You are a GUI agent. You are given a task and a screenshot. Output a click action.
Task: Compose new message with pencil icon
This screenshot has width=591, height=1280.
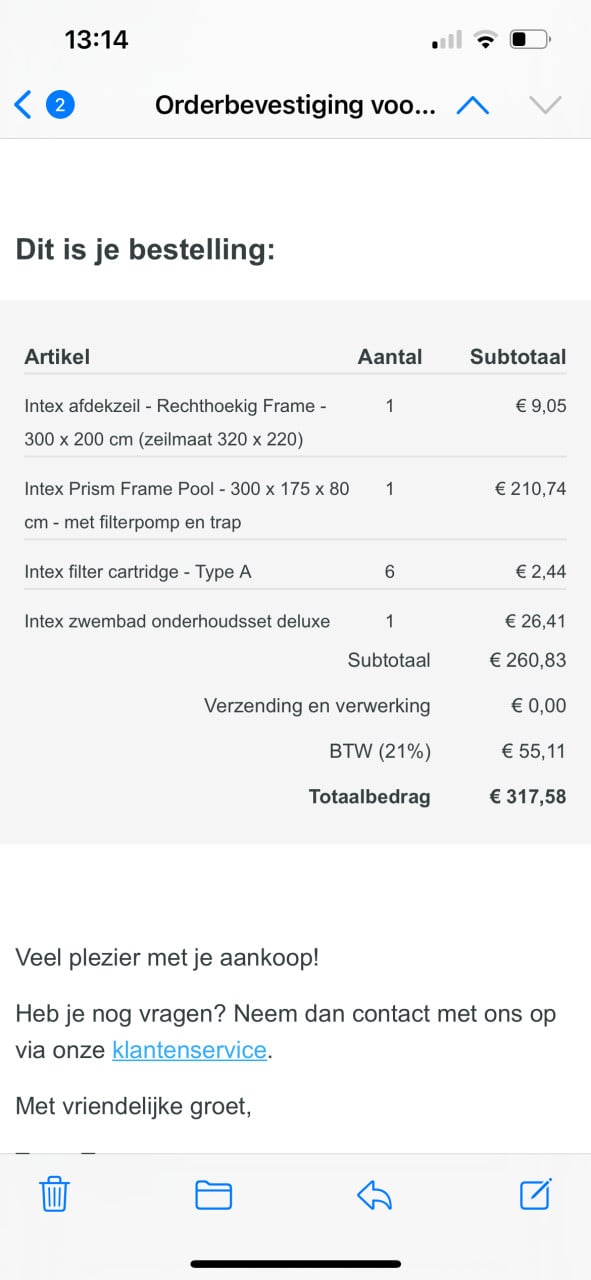(536, 1193)
